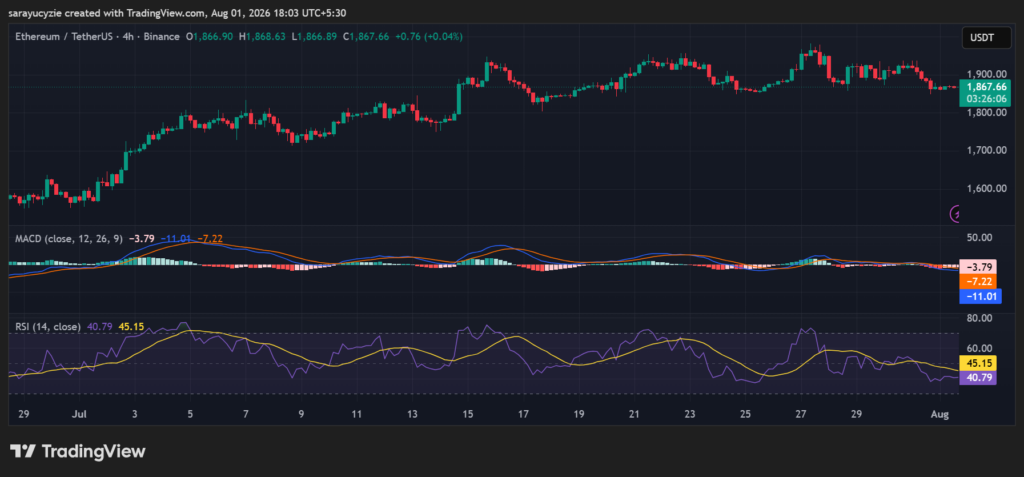
Task: Click the 25 date label on time axis
Action: click(746, 414)
